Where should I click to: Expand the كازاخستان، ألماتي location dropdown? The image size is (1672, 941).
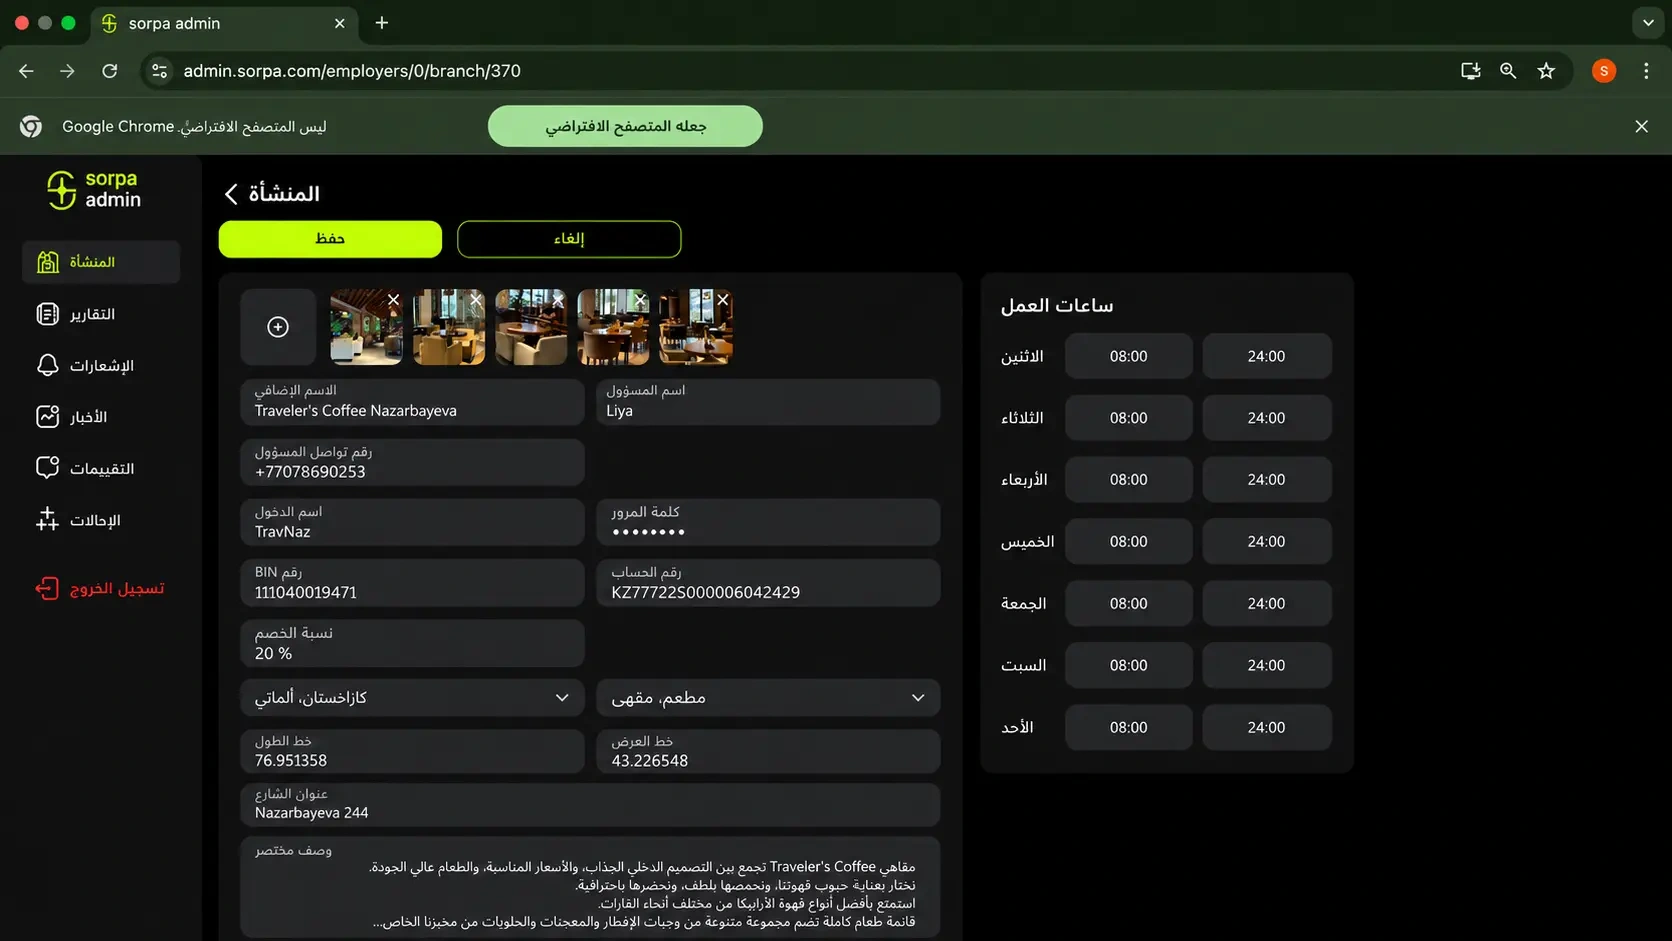tap(412, 698)
